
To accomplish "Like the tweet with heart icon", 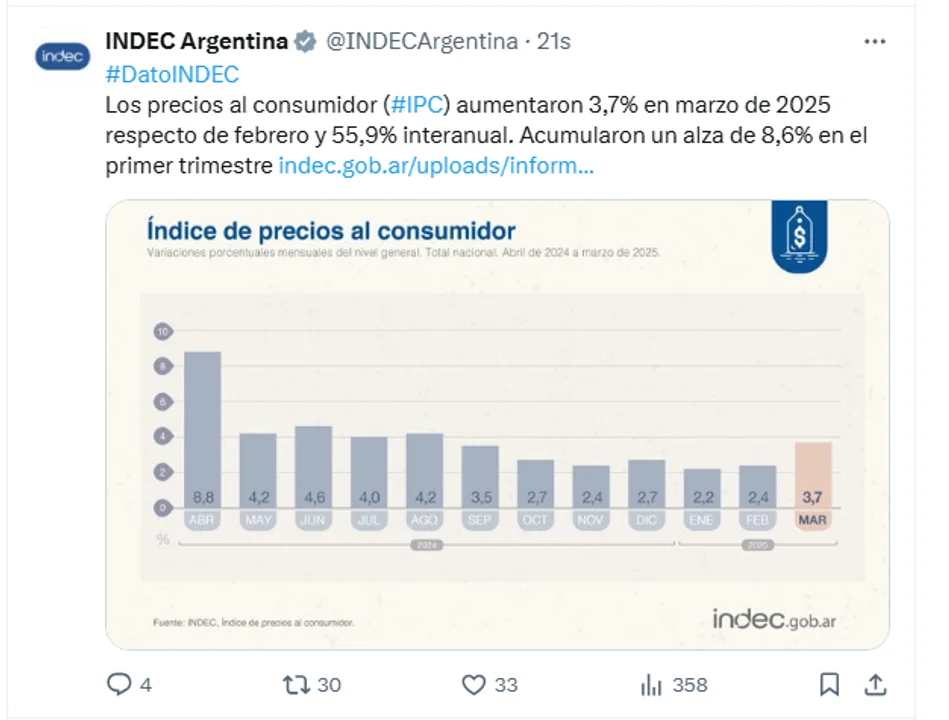I will pos(473,685).
